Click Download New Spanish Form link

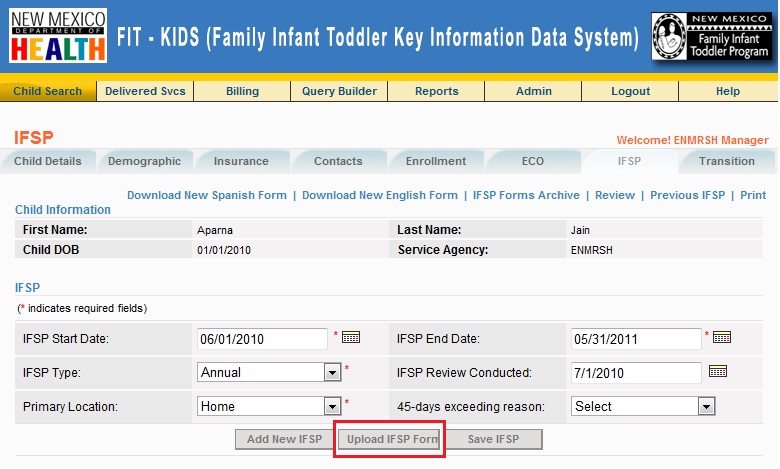(207, 195)
